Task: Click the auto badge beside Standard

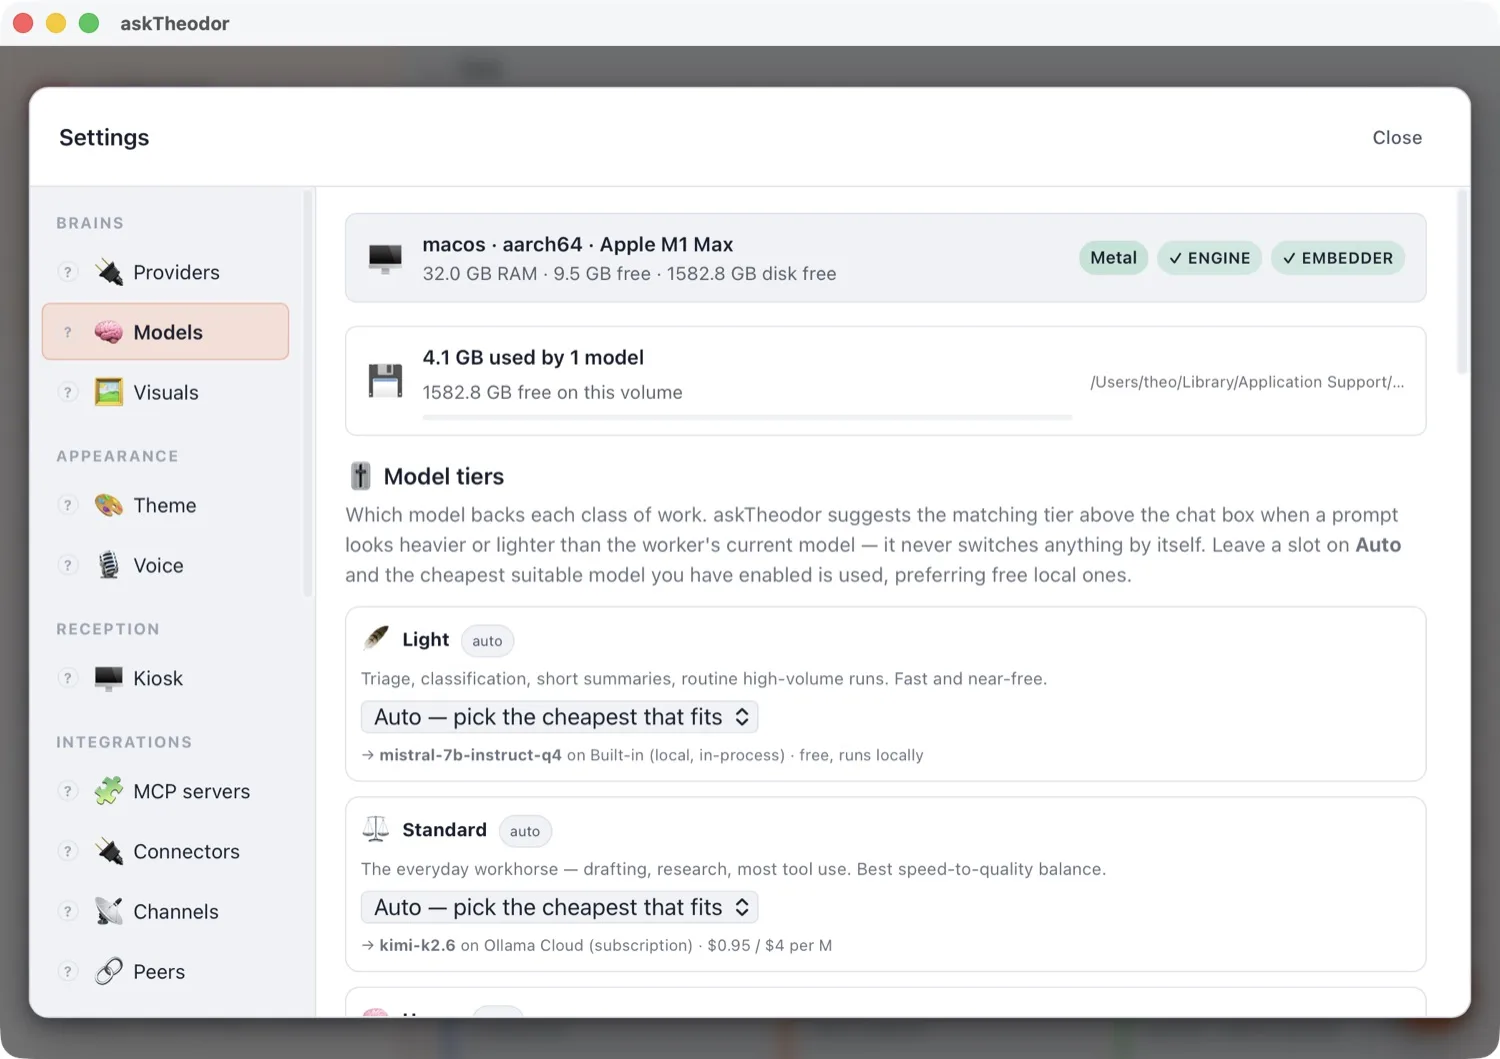Action: tap(525, 831)
